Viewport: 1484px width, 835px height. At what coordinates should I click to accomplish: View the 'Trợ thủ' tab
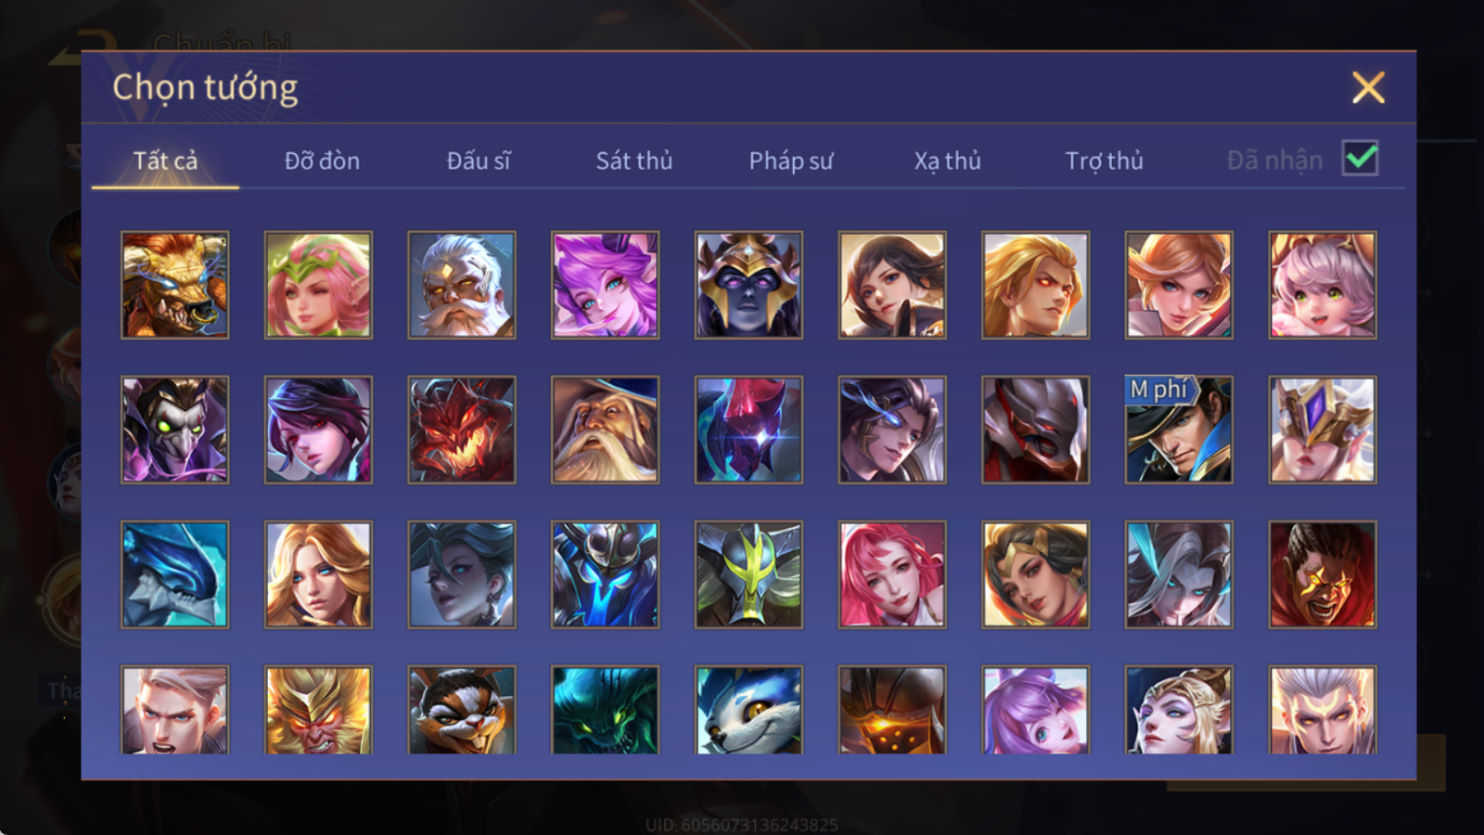1104,161
